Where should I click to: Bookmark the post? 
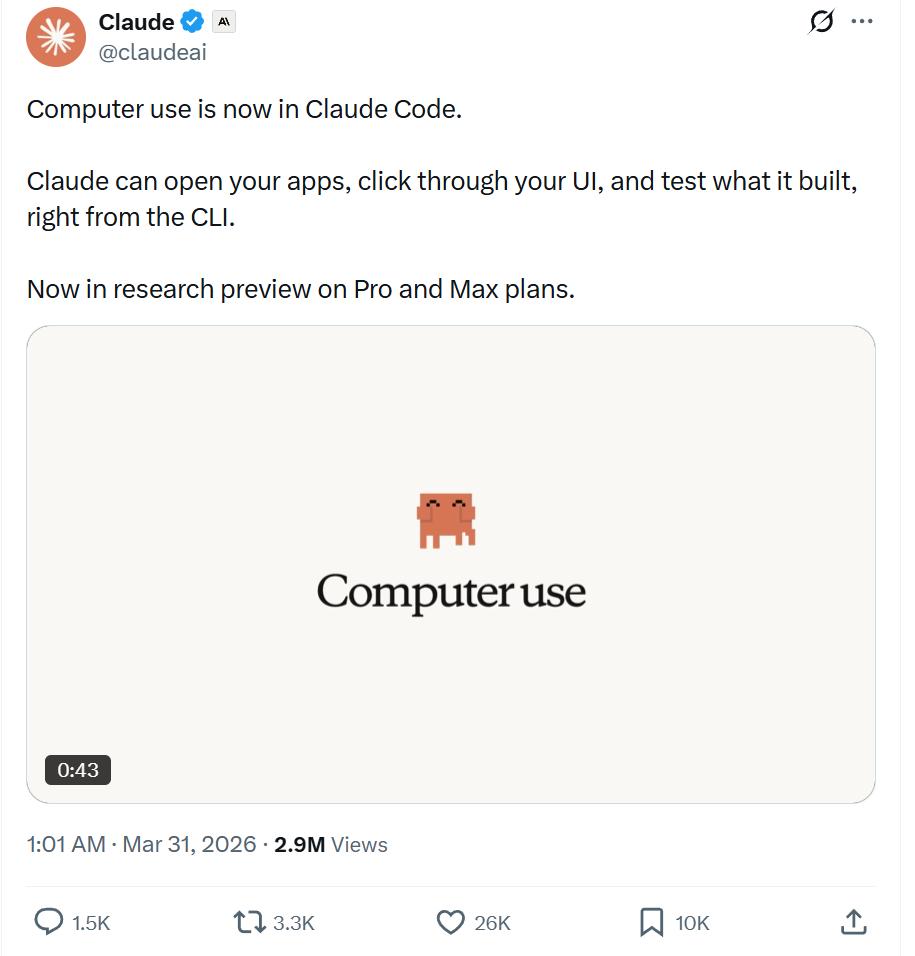click(651, 923)
